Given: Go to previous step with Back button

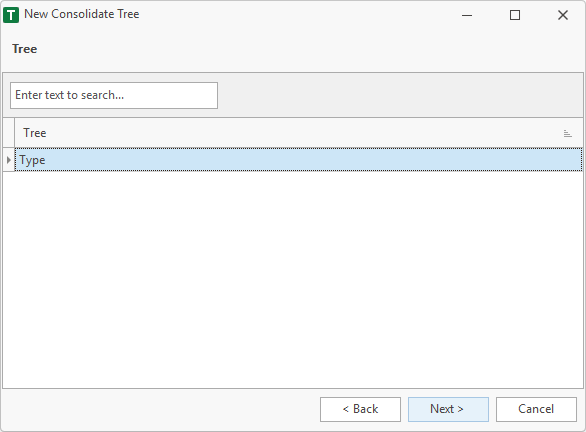Looking at the screenshot, I should pyautogui.click(x=360, y=409).
